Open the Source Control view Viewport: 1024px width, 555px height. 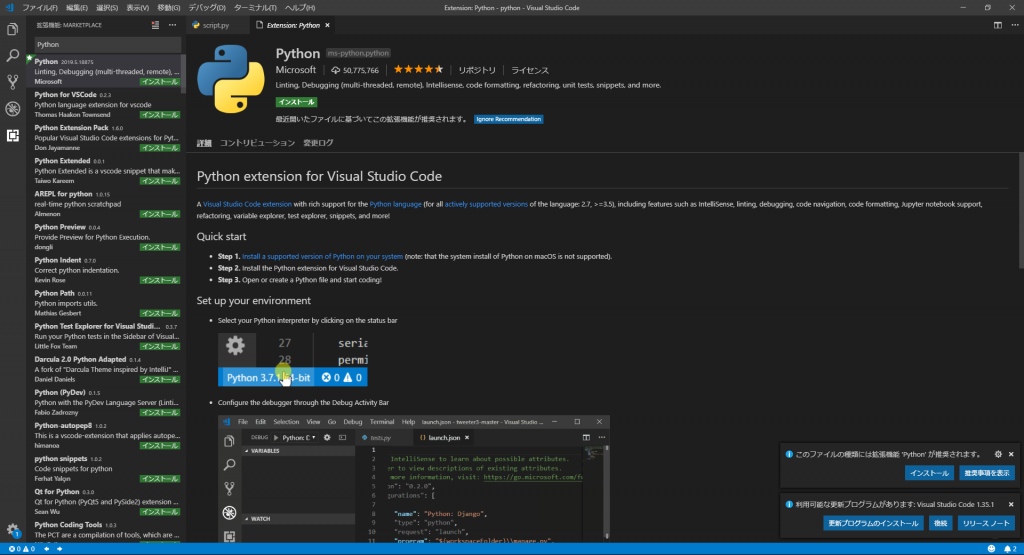(x=12, y=82)
